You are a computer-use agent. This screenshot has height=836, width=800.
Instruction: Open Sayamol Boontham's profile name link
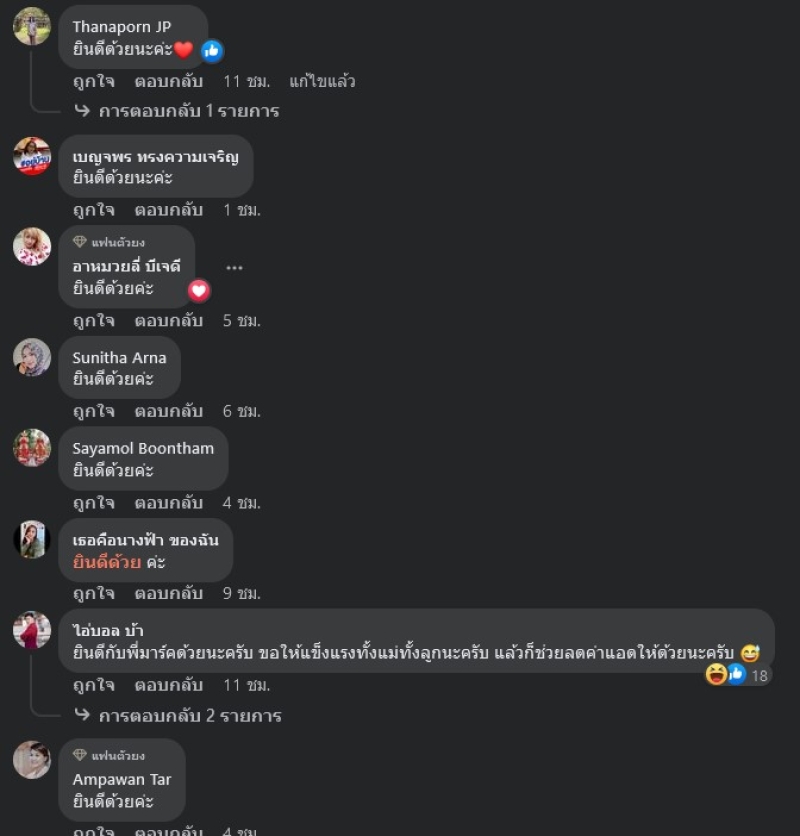pos(143,448)
